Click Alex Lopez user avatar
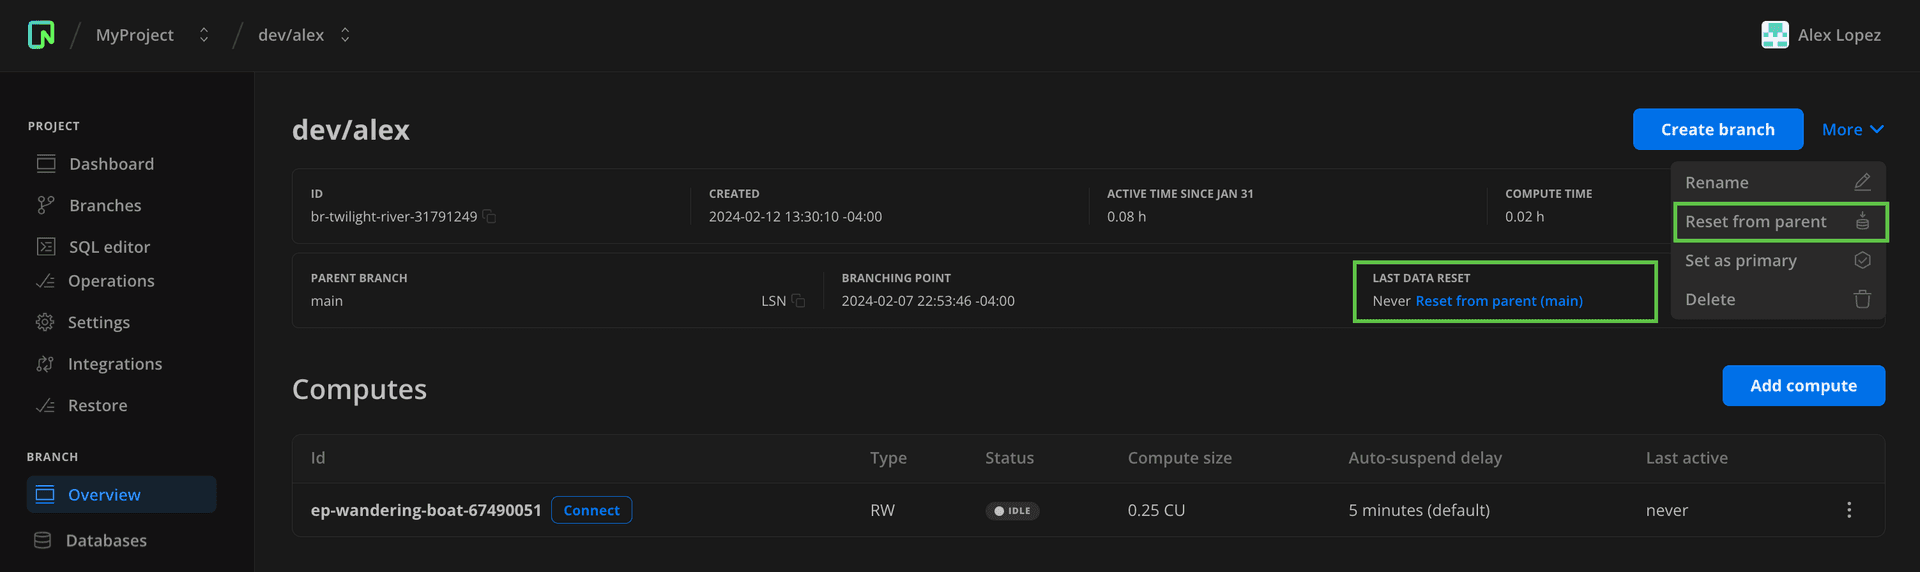Image resolution: width=1920 pixels, height=572 pixels. (x=1775, y=35)
